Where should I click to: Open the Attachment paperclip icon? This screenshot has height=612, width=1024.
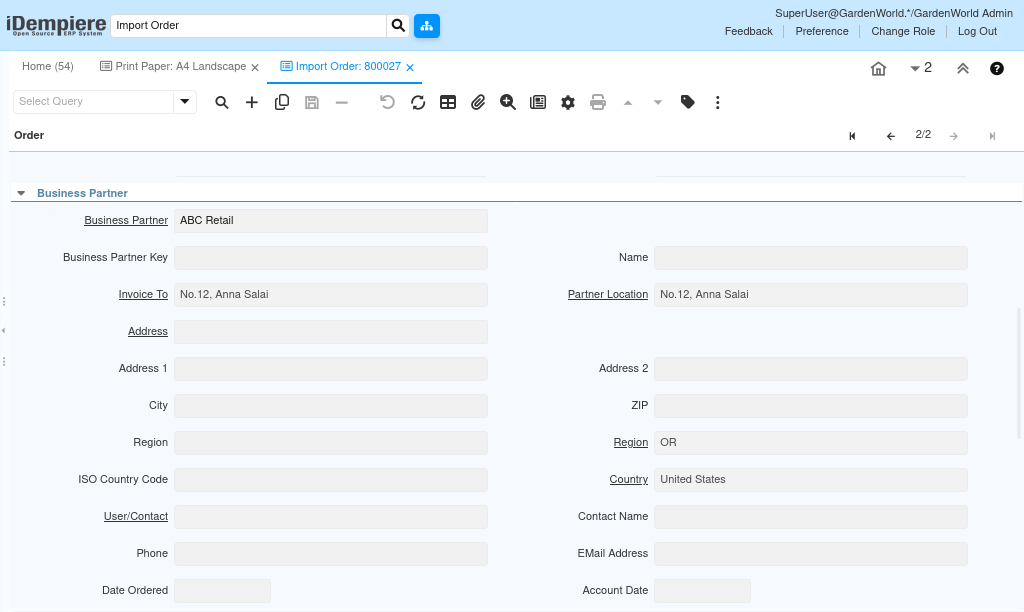pyautogui.click(x=478, y=103)
